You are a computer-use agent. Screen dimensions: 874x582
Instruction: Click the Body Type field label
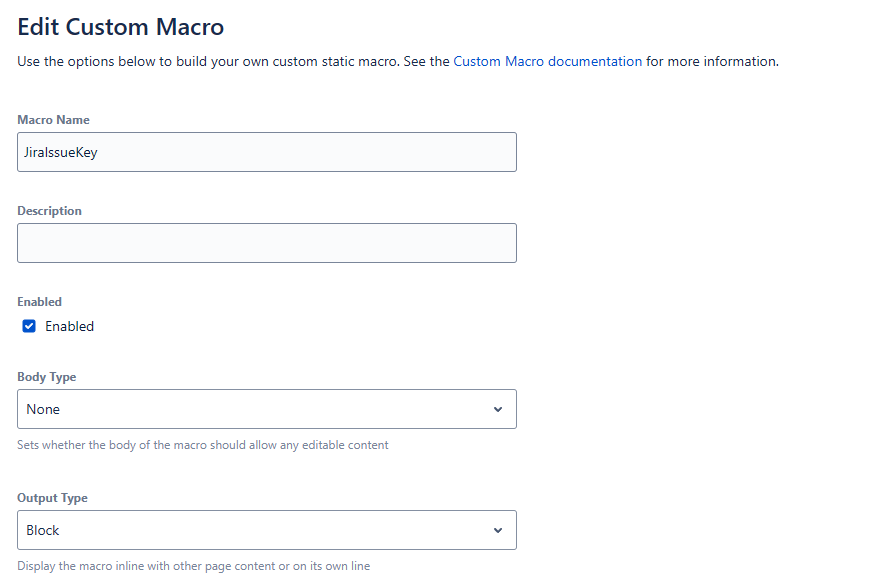pos(46,377)
